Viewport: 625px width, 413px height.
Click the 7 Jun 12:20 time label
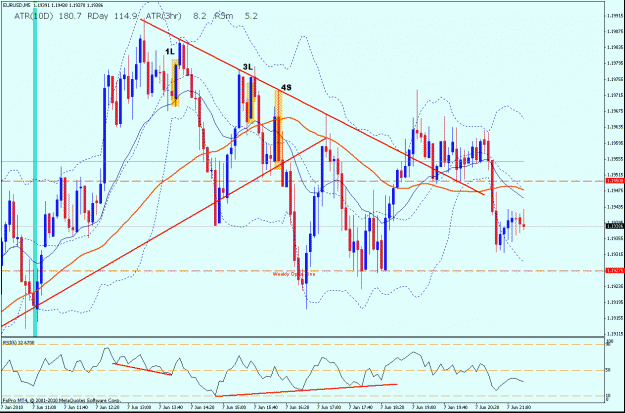click(108, 408)
